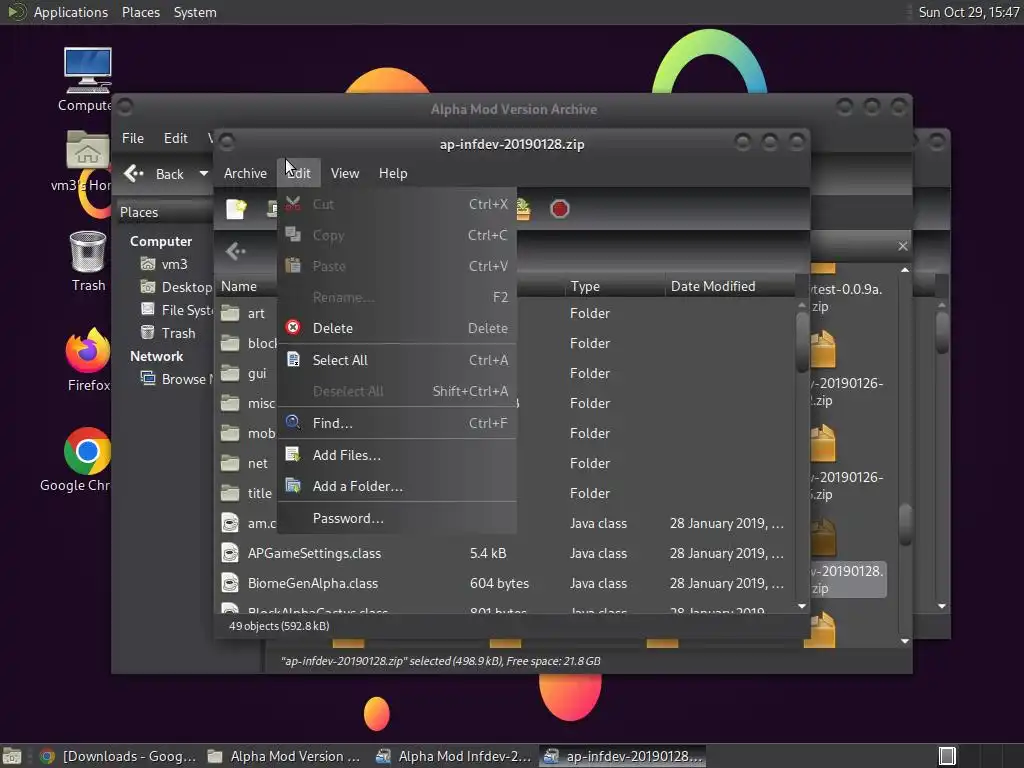Select the BiomeGenAlpha.class file name
Viewport: 1024px width, 768px height.
(313, 583)
